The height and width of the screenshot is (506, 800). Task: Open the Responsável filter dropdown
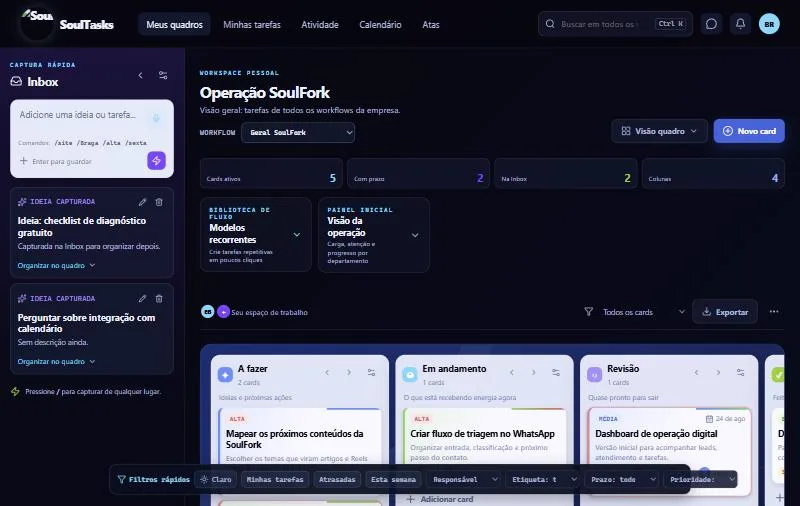pos(465,479)
